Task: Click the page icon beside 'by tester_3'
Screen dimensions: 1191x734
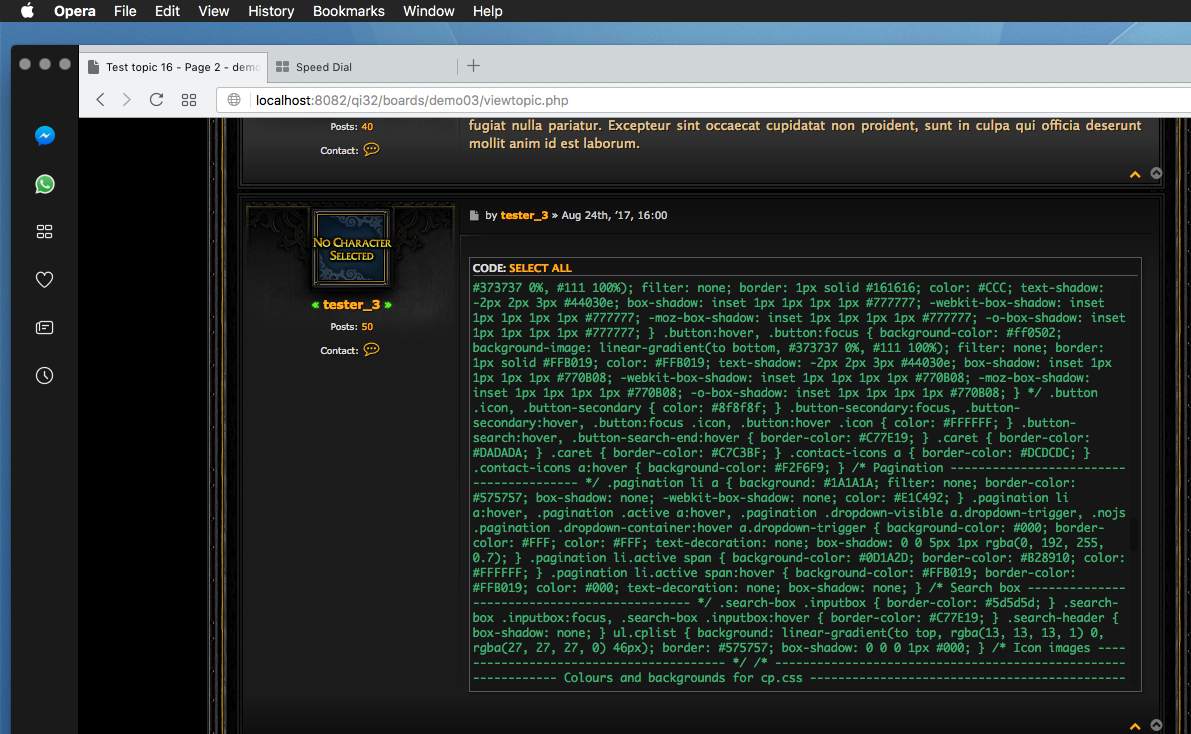Action: pyautogui.click(x=474, y=215)
